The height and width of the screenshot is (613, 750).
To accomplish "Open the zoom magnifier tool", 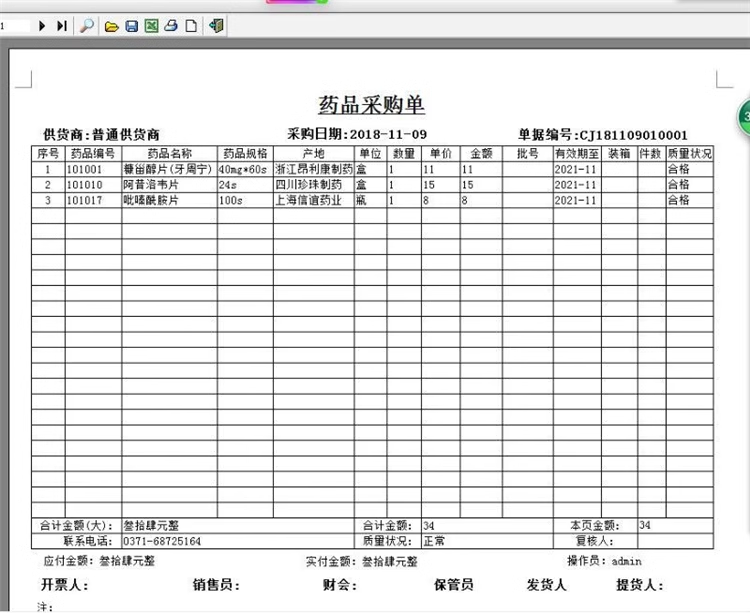I will (x=87, y=26).
